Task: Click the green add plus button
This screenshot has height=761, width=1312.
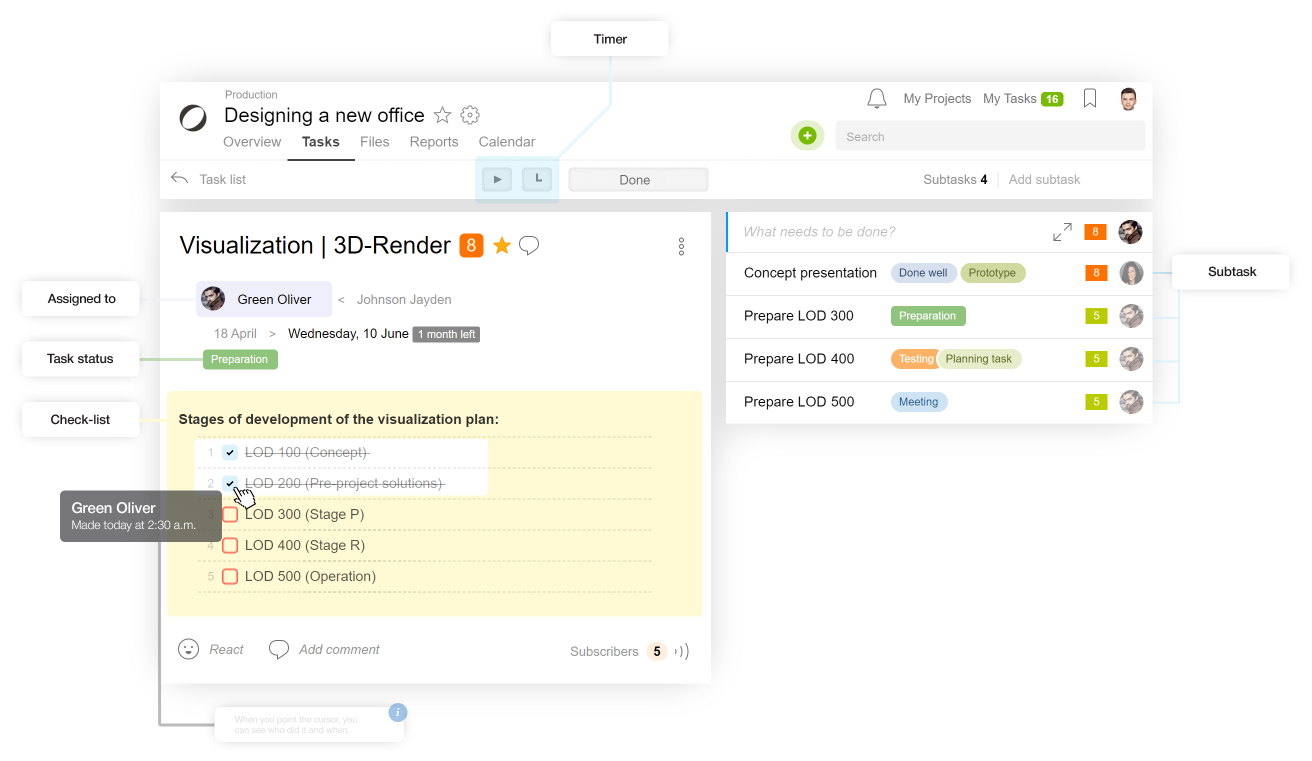Action: click(x=808, y=136)
